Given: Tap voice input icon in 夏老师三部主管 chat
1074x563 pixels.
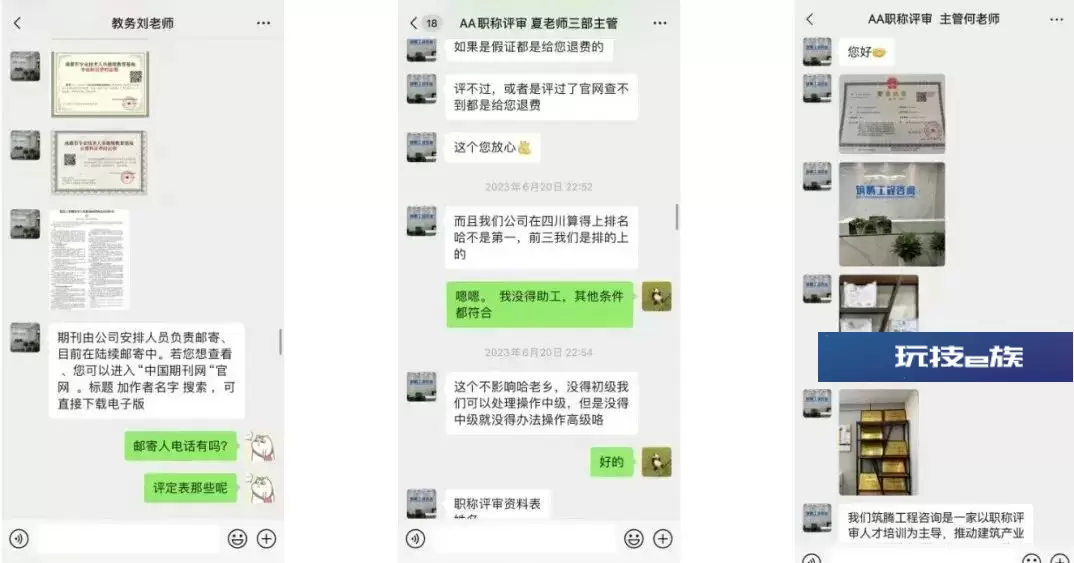Looking at the screenshot, I should pyautogui.click(x=415, y=539).
